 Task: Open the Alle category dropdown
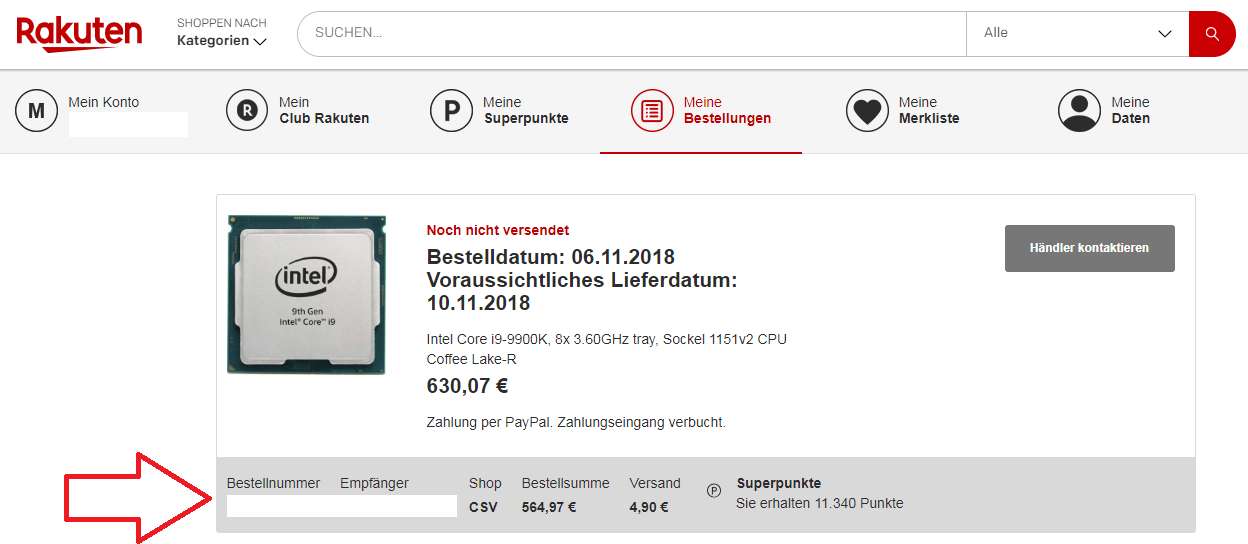(1077, 34)
